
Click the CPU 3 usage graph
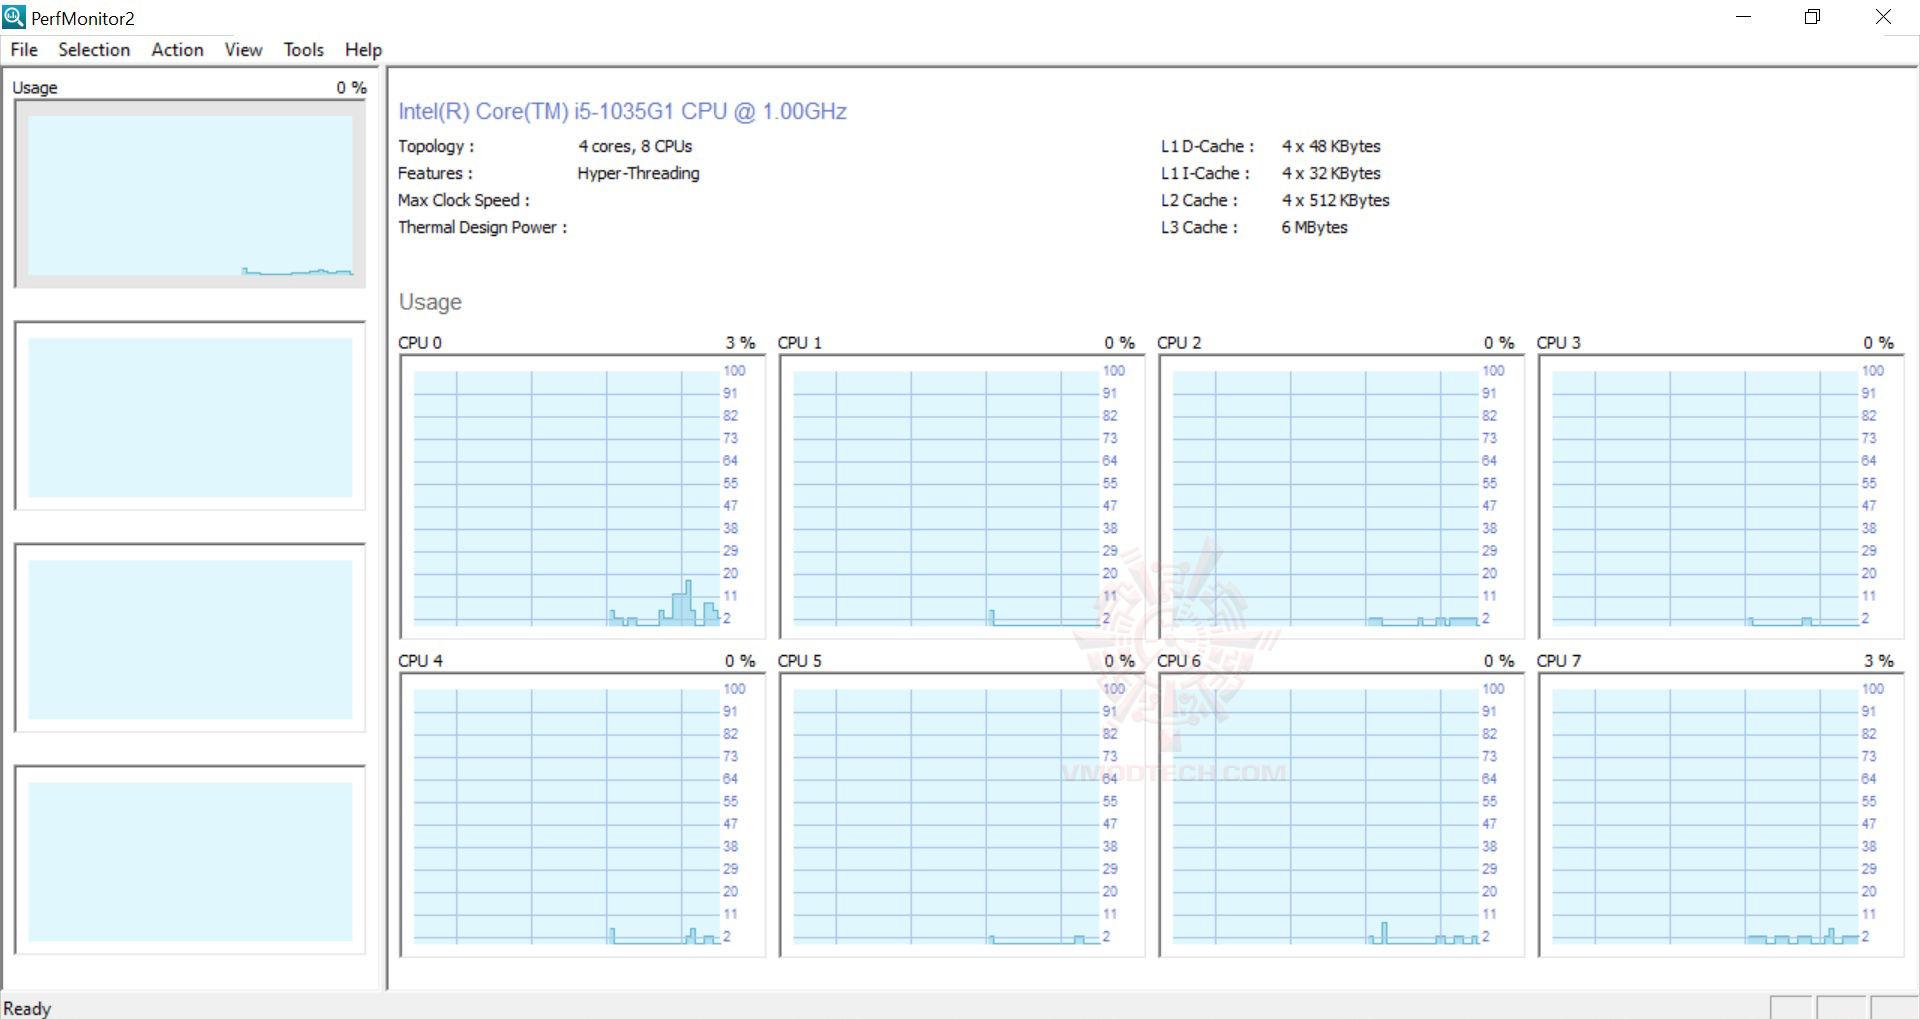[1721, 496]
